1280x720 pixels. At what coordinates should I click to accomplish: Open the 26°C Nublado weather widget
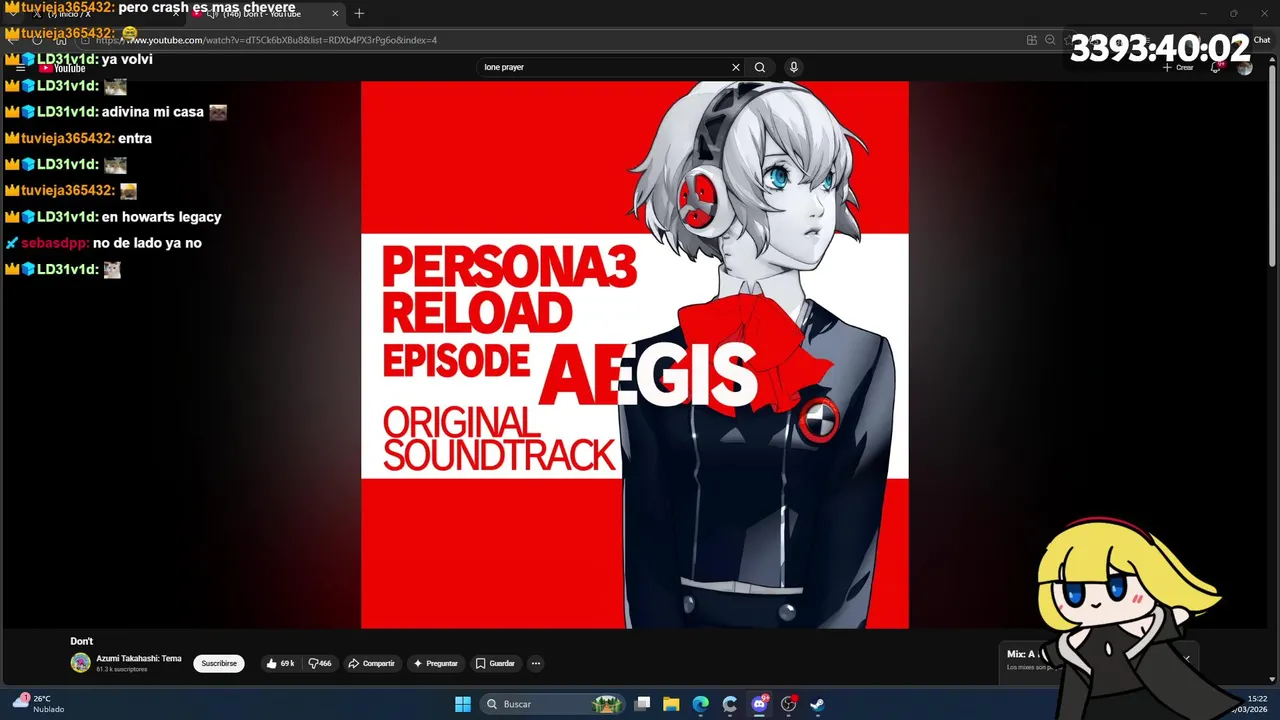pyautogui.click(x=38, y=704)
